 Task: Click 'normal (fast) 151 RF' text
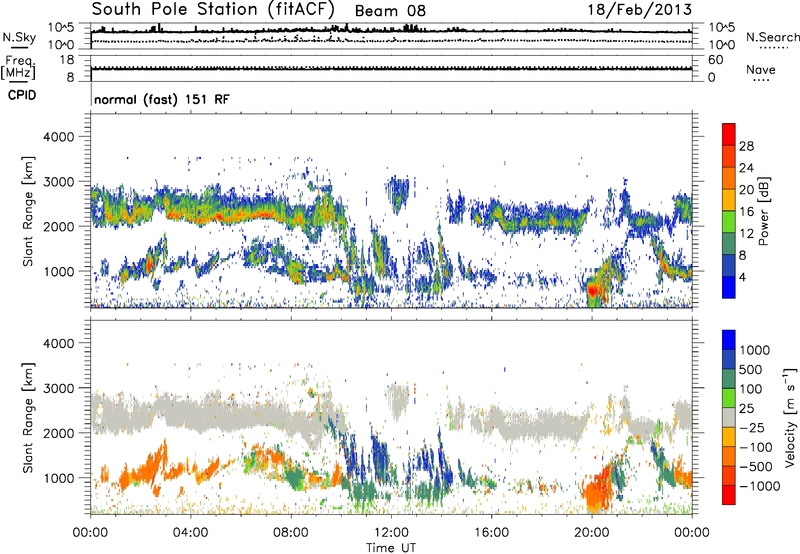[x=162, y=99]
